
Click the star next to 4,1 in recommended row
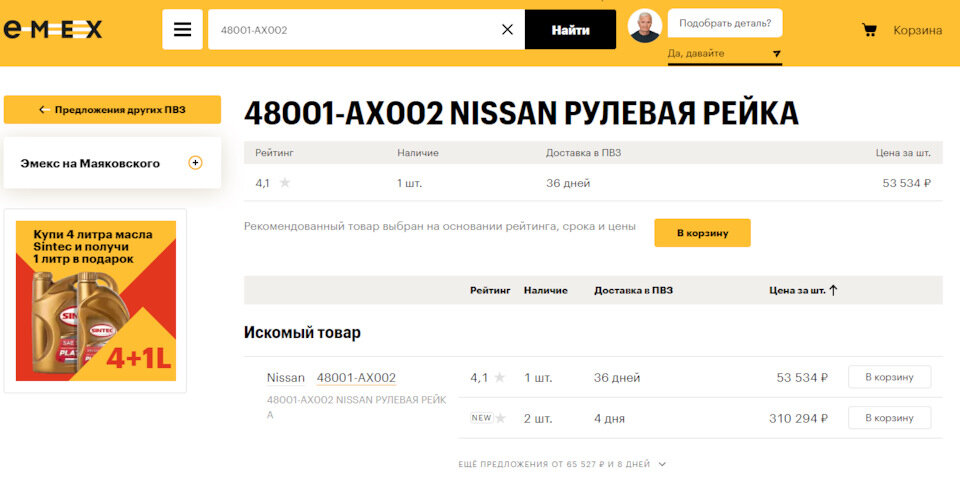285,183
